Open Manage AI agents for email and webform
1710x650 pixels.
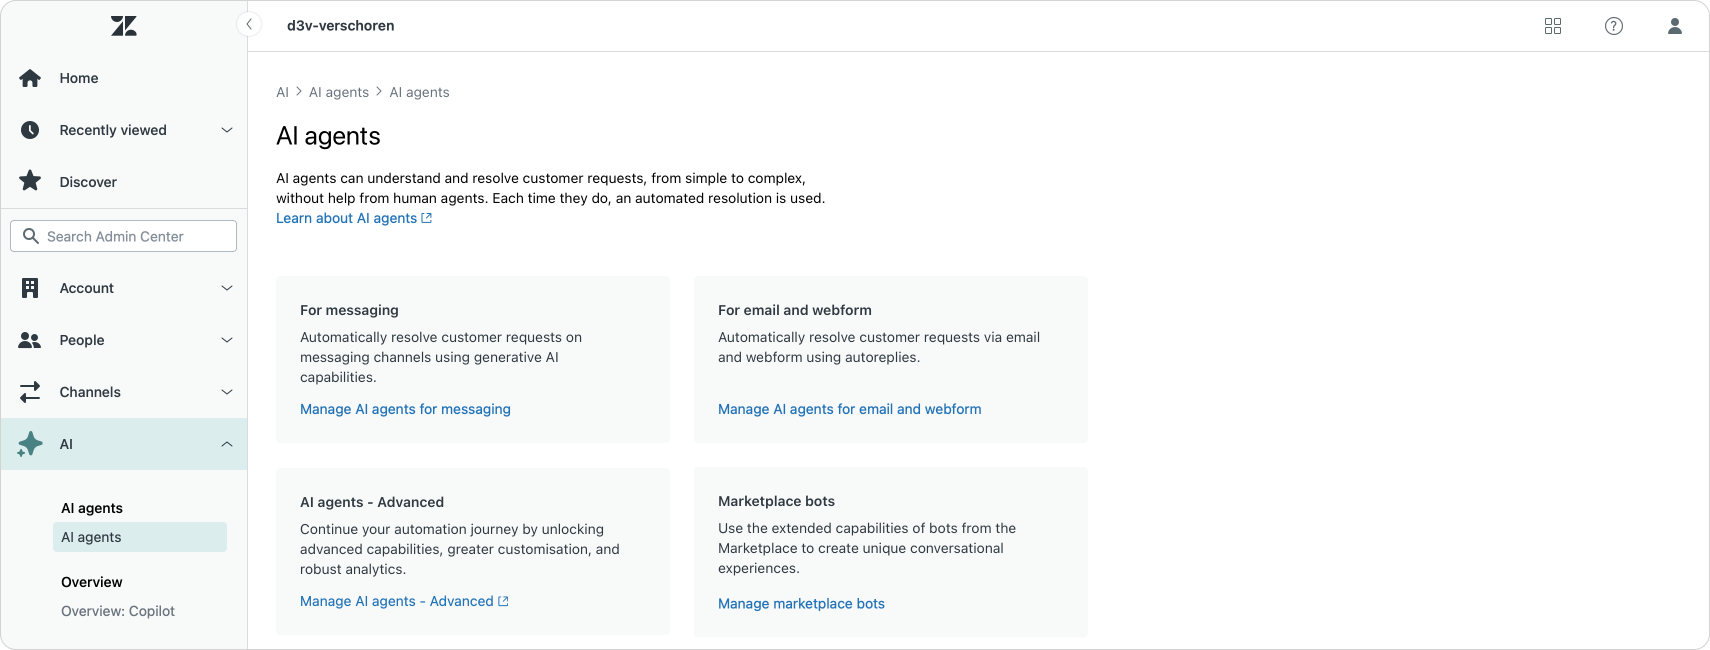[849, 409]
